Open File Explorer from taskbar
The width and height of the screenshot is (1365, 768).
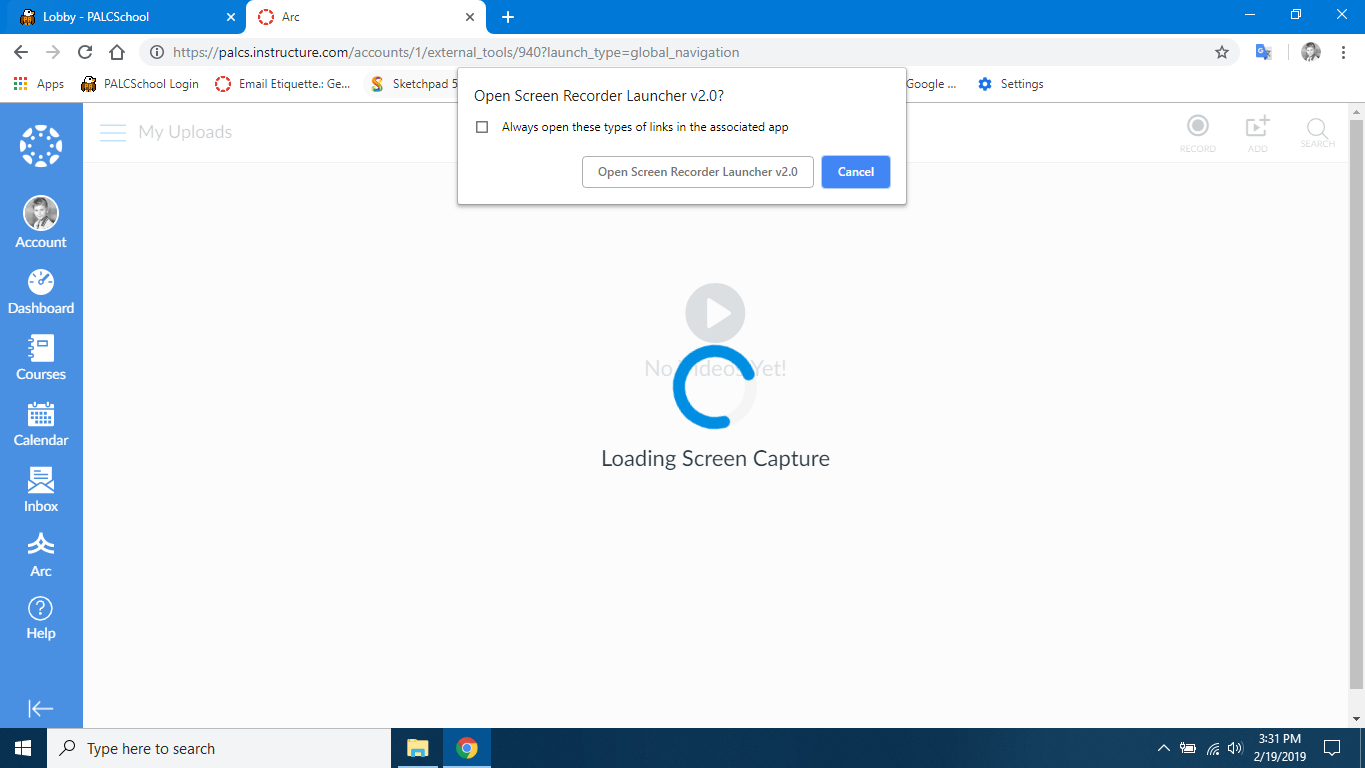point(418,748)
